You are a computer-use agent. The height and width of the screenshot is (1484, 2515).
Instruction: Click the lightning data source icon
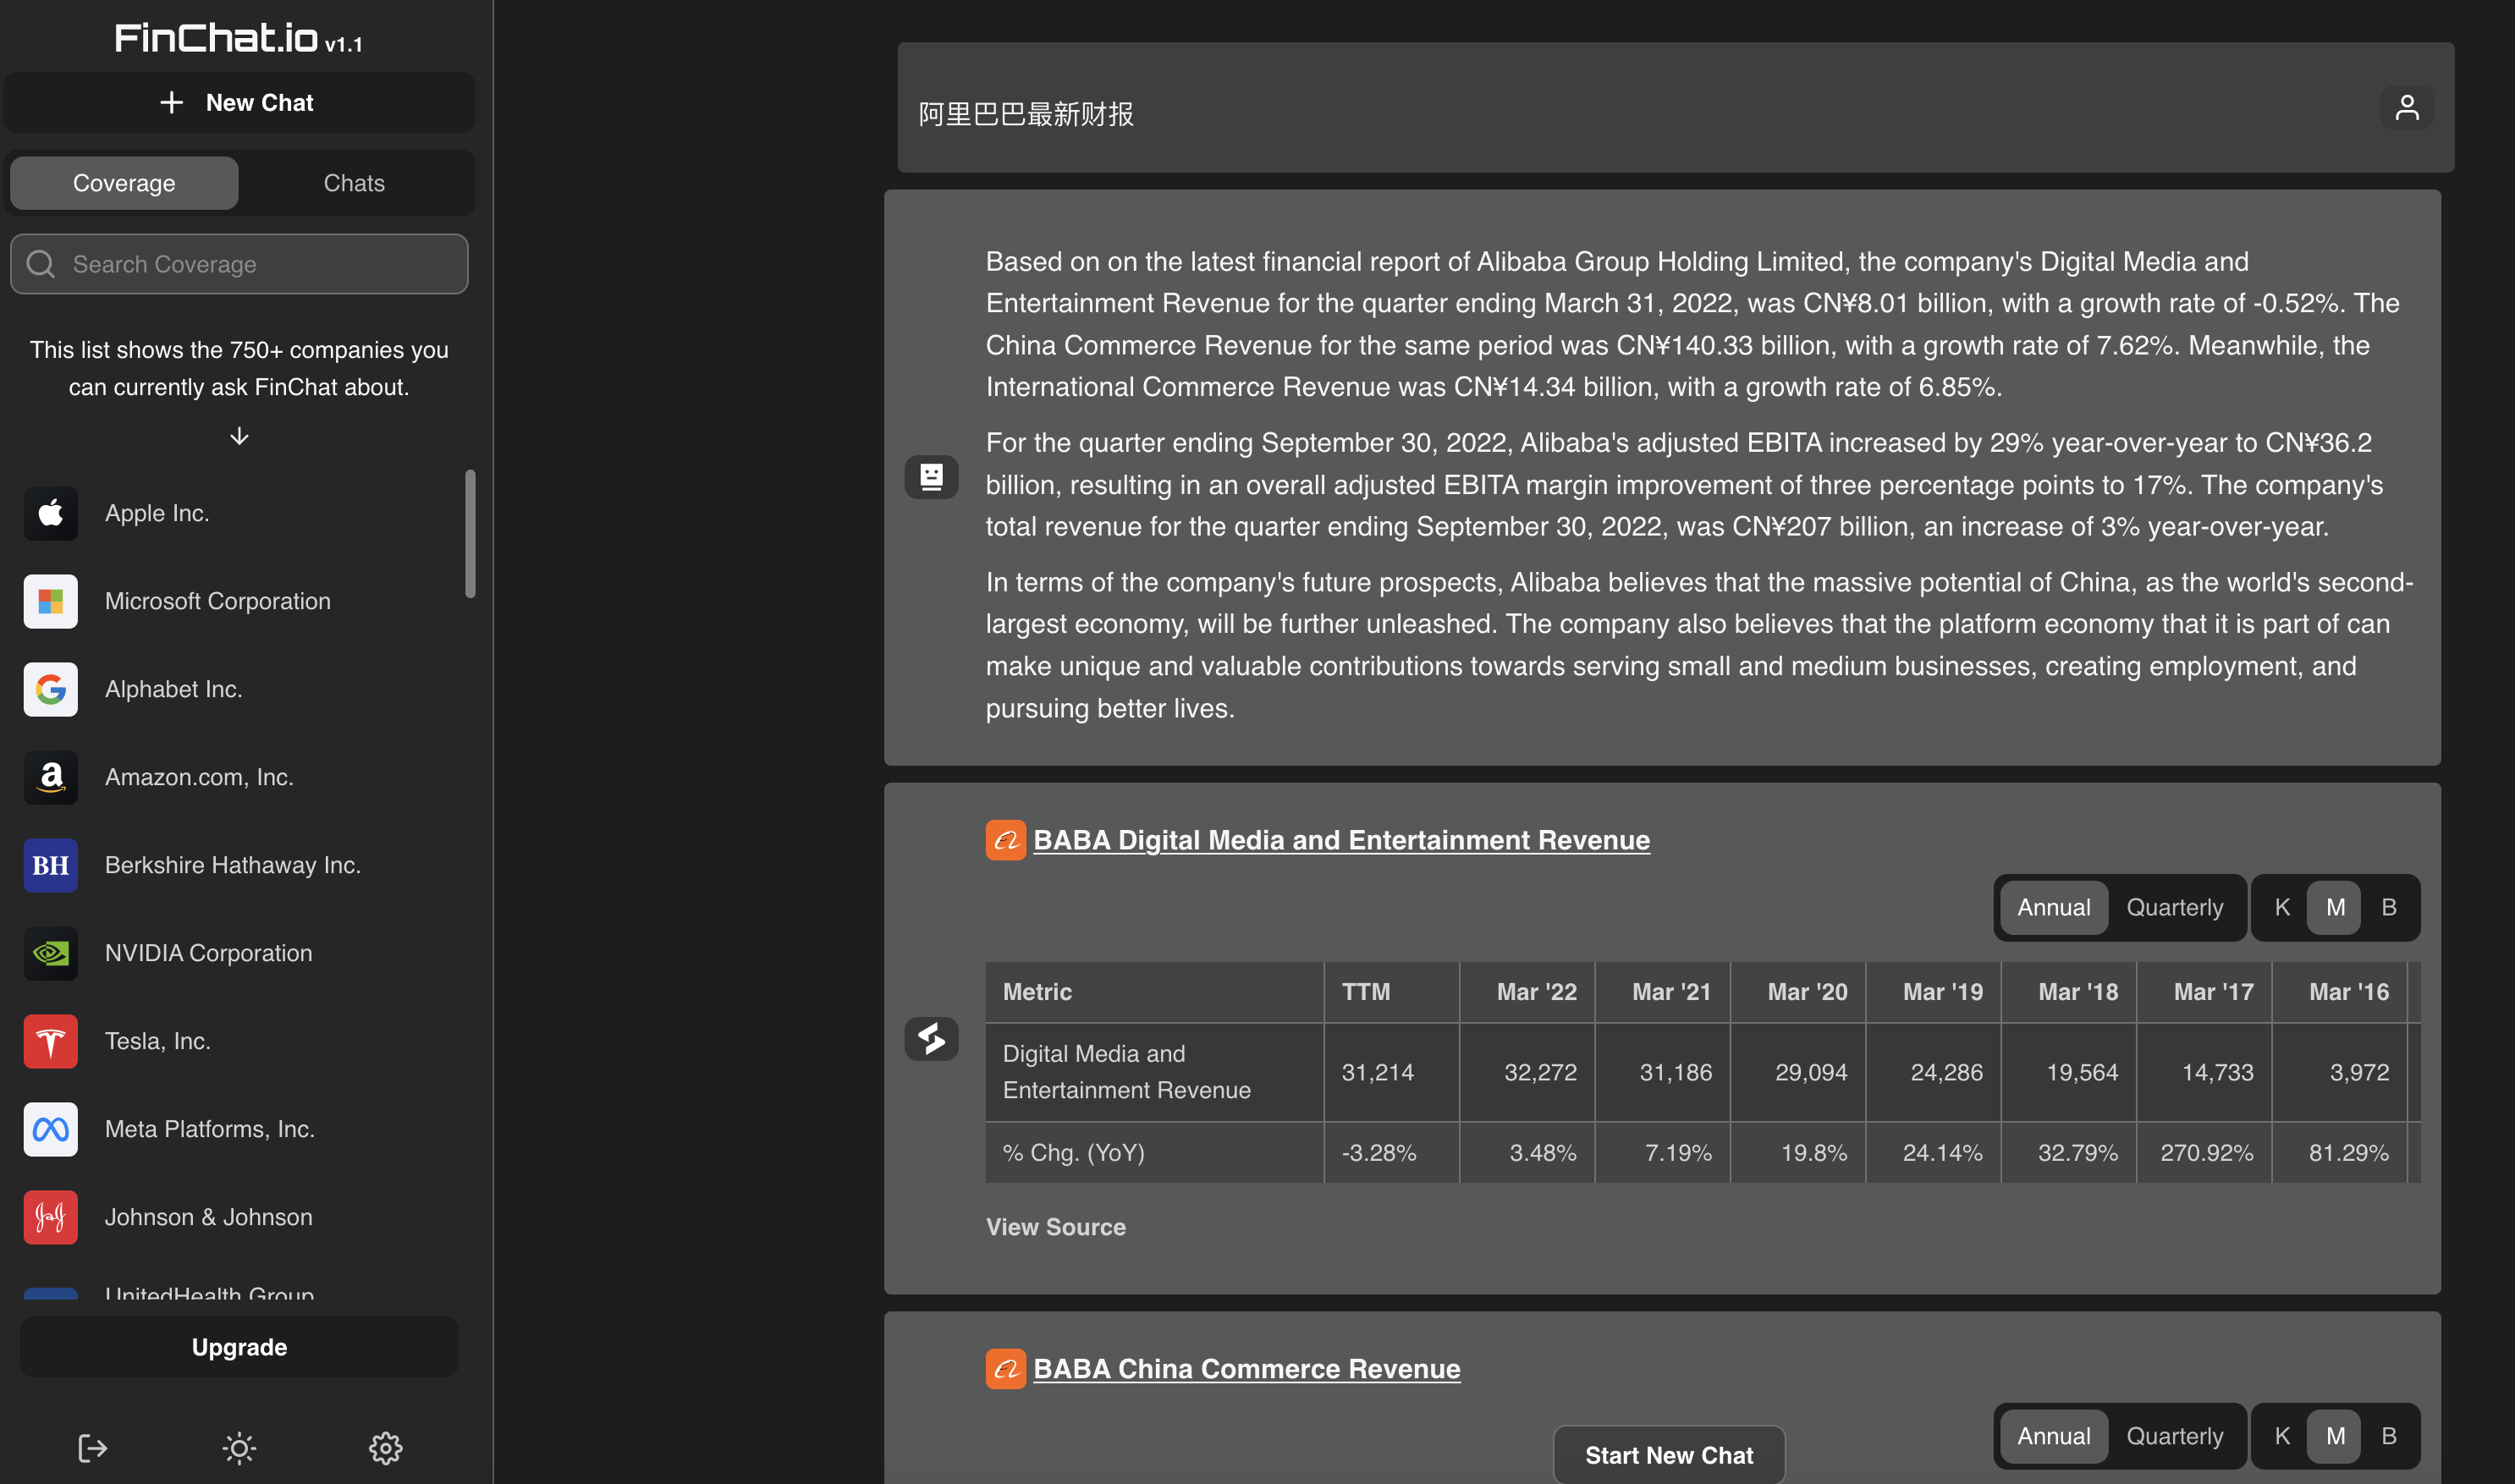[x=931, y=1039]
